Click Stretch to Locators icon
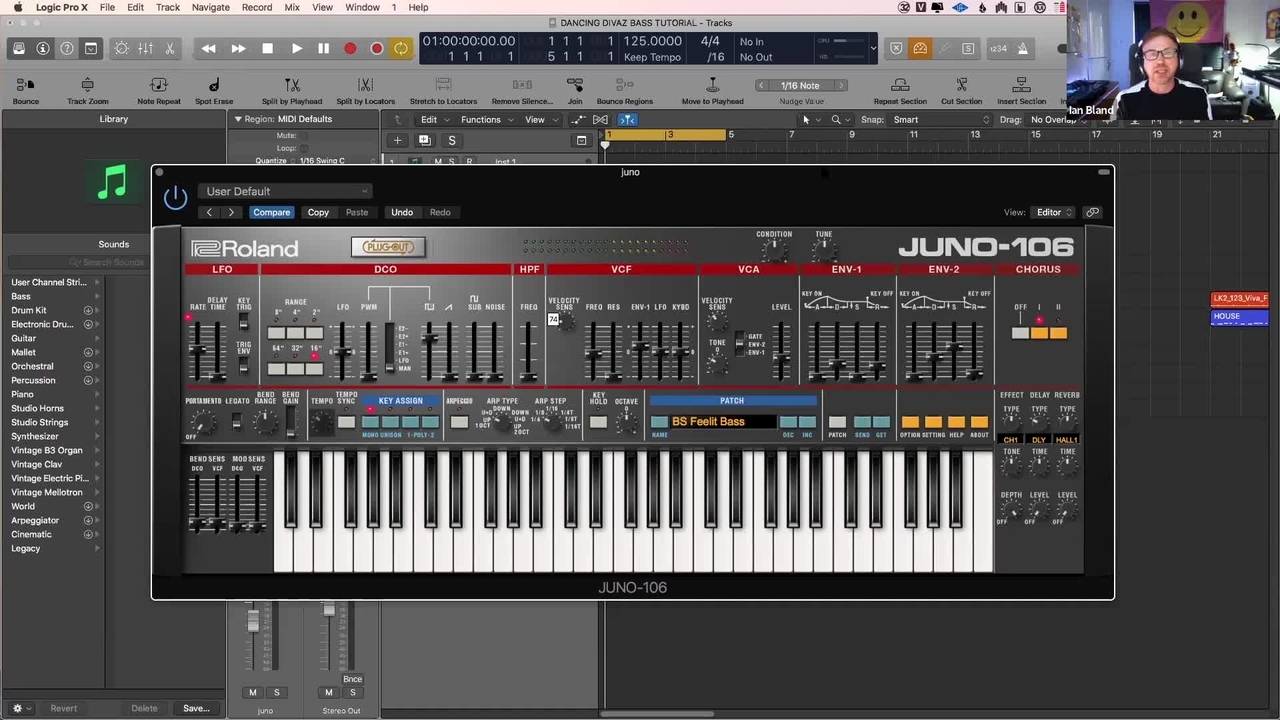 (x=443, y=90)
